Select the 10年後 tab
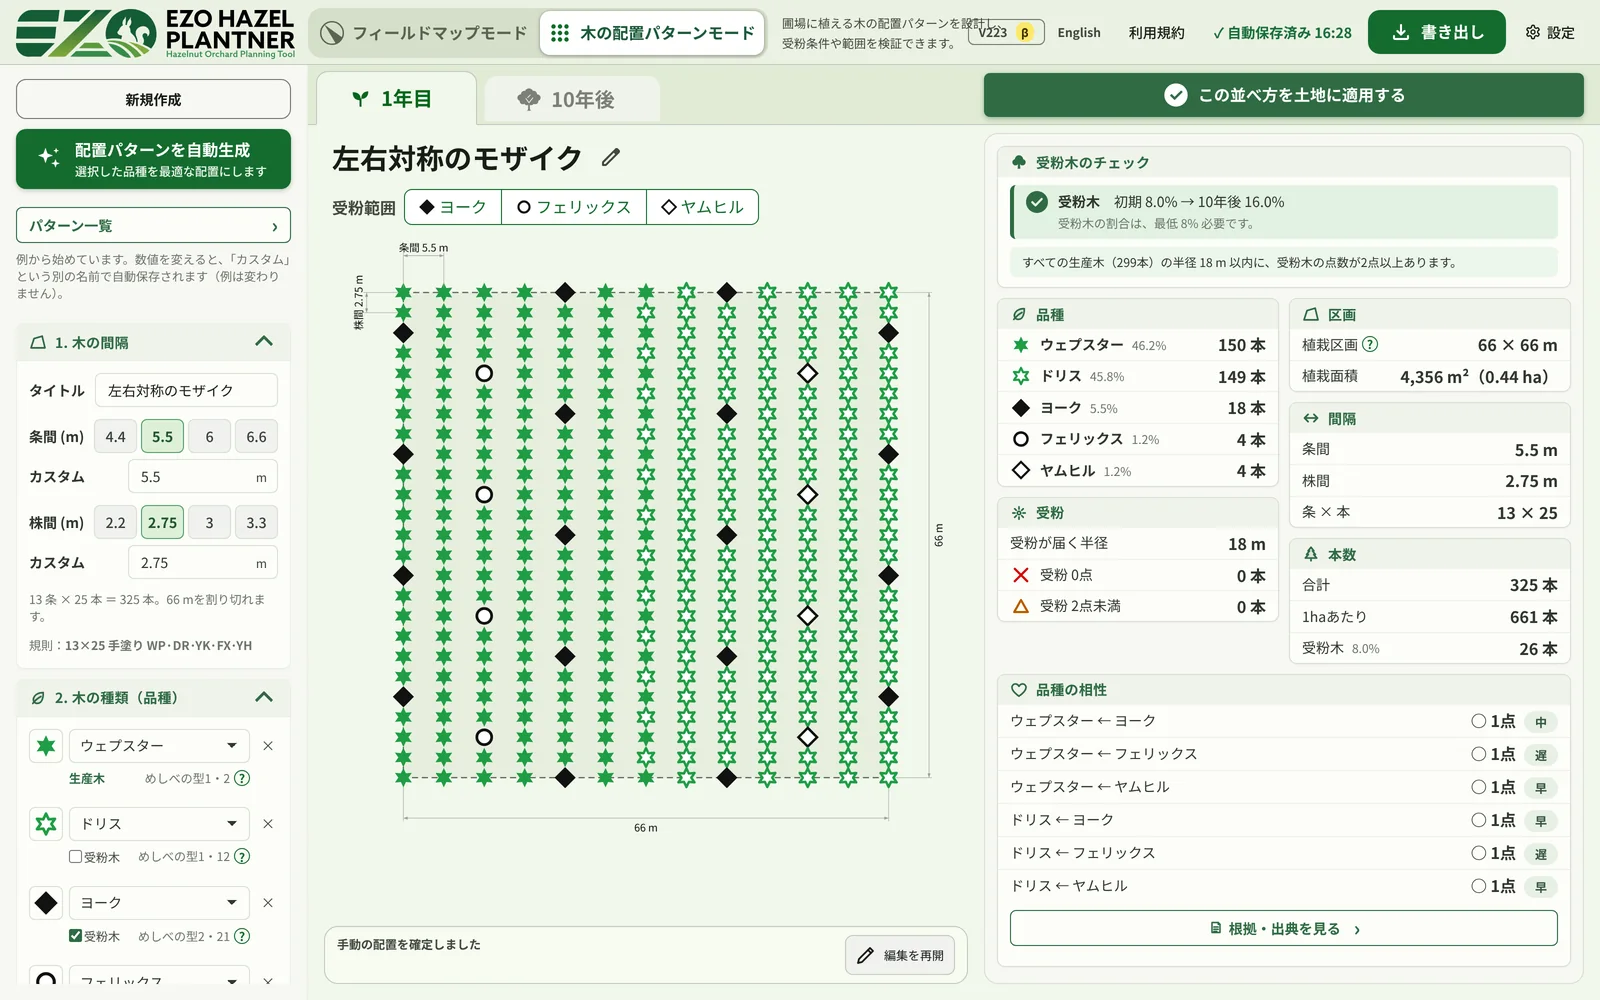The height and width of the screenshot is (1000, 1600). (x=572, y=100)
